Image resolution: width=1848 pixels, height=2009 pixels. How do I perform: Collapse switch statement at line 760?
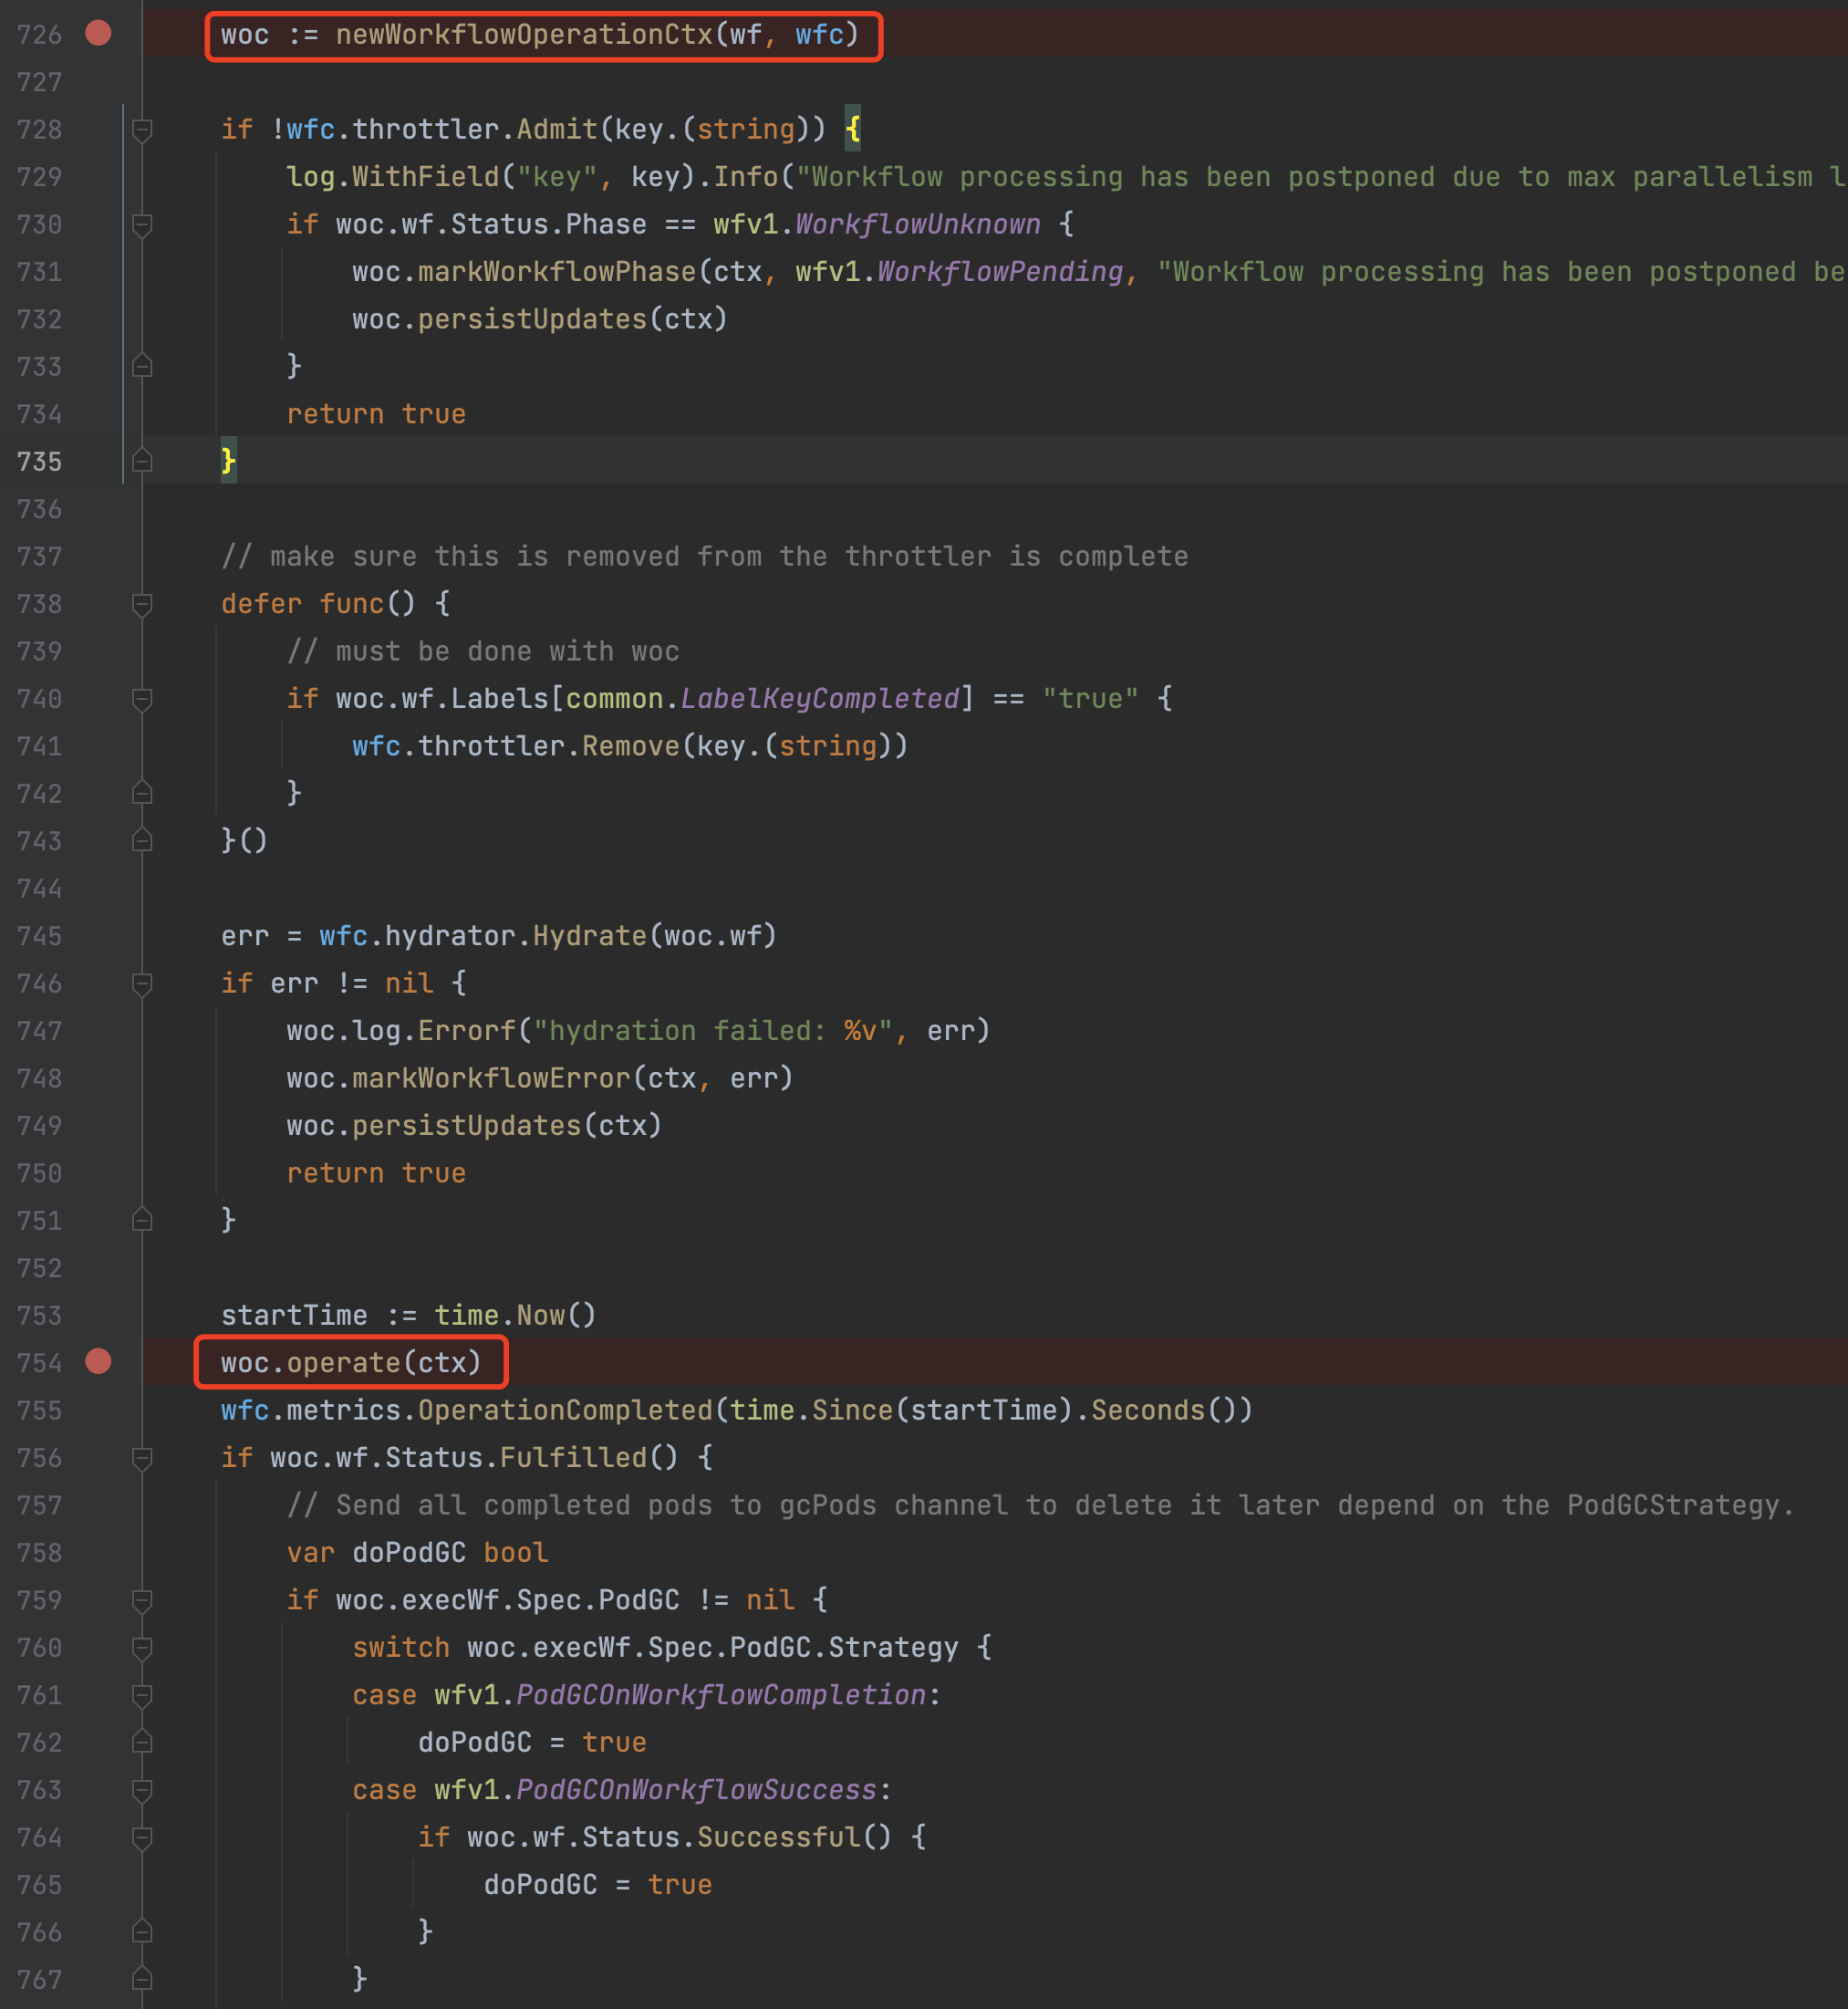coord(142,1647)
